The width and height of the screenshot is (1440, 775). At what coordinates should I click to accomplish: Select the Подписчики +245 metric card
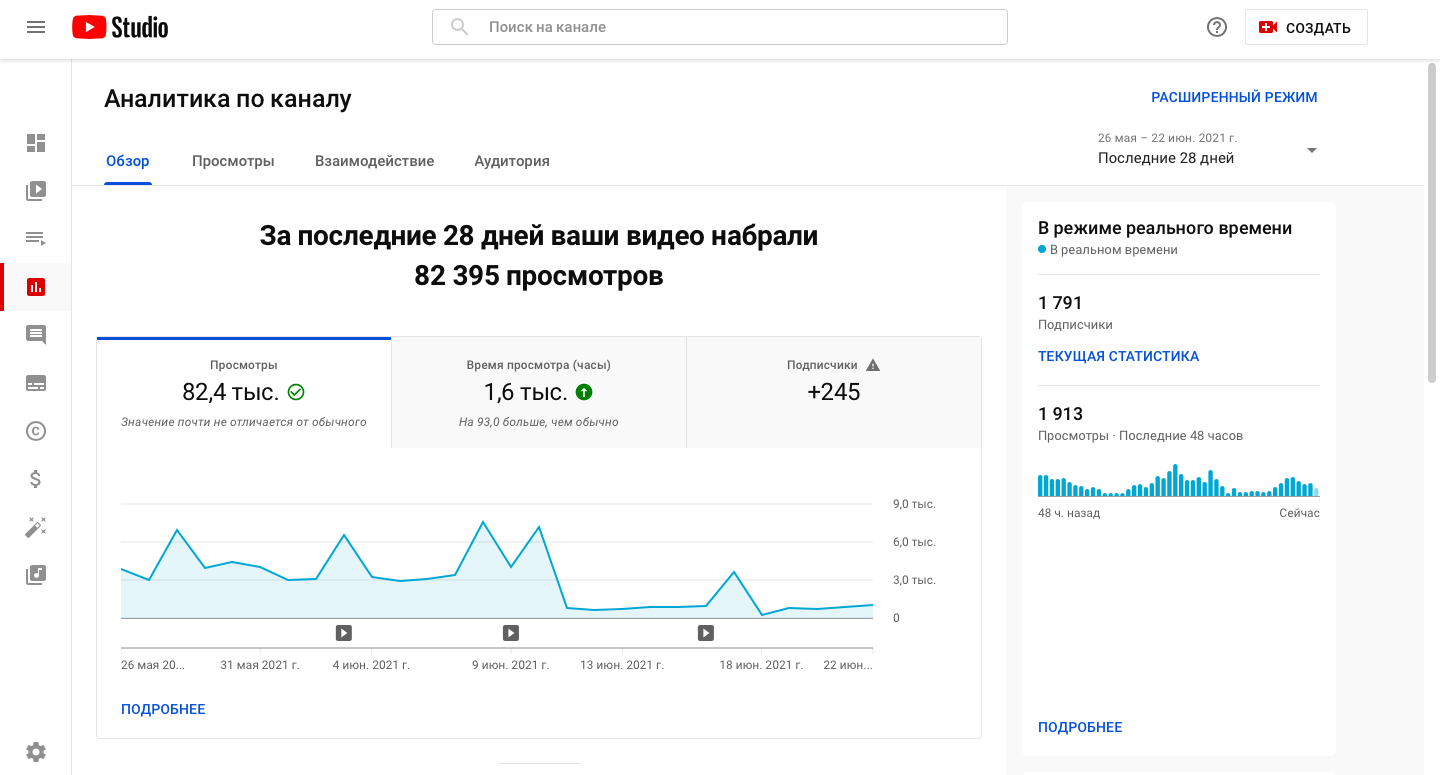point(834,393)
